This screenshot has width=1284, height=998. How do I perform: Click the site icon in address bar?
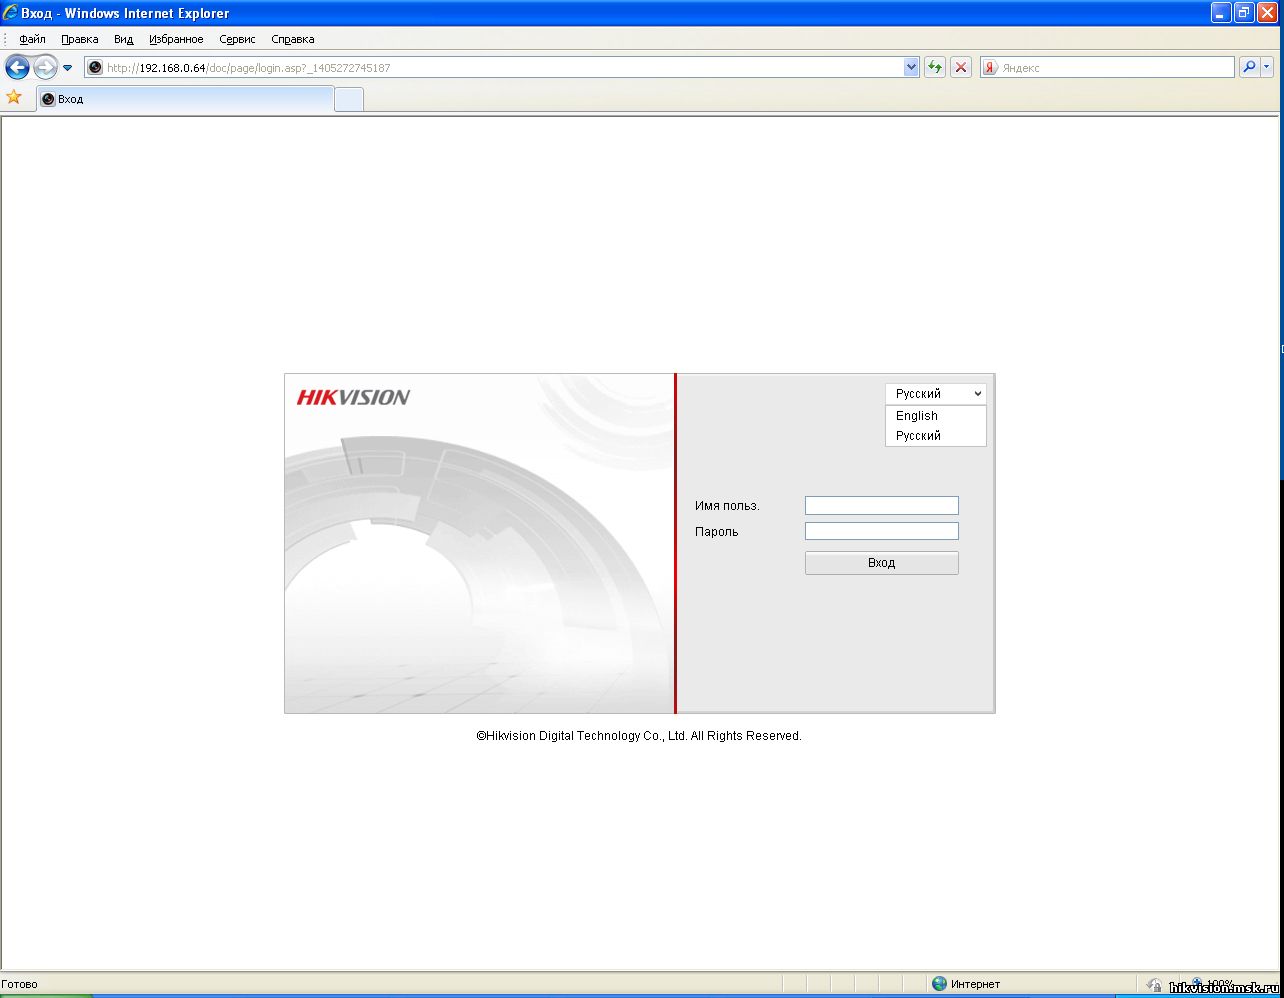(95, 68)
